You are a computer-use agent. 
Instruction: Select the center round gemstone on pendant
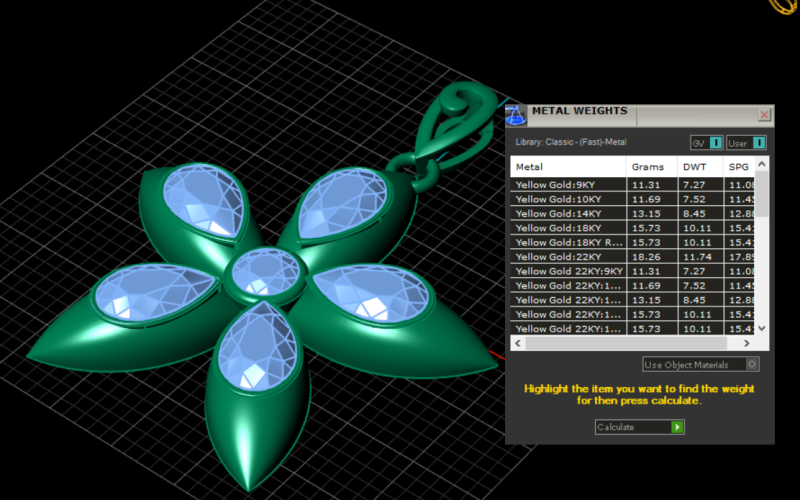[265, 272]
